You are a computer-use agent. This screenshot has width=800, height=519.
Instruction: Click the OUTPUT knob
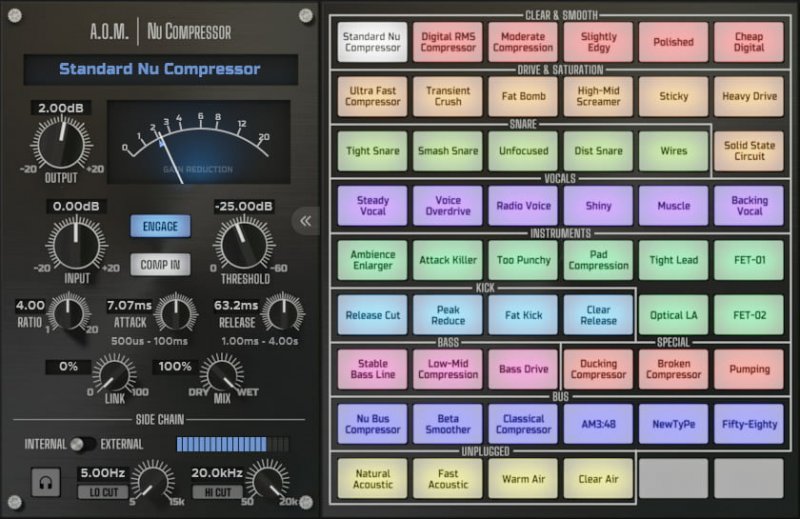[x=60, y=142]
